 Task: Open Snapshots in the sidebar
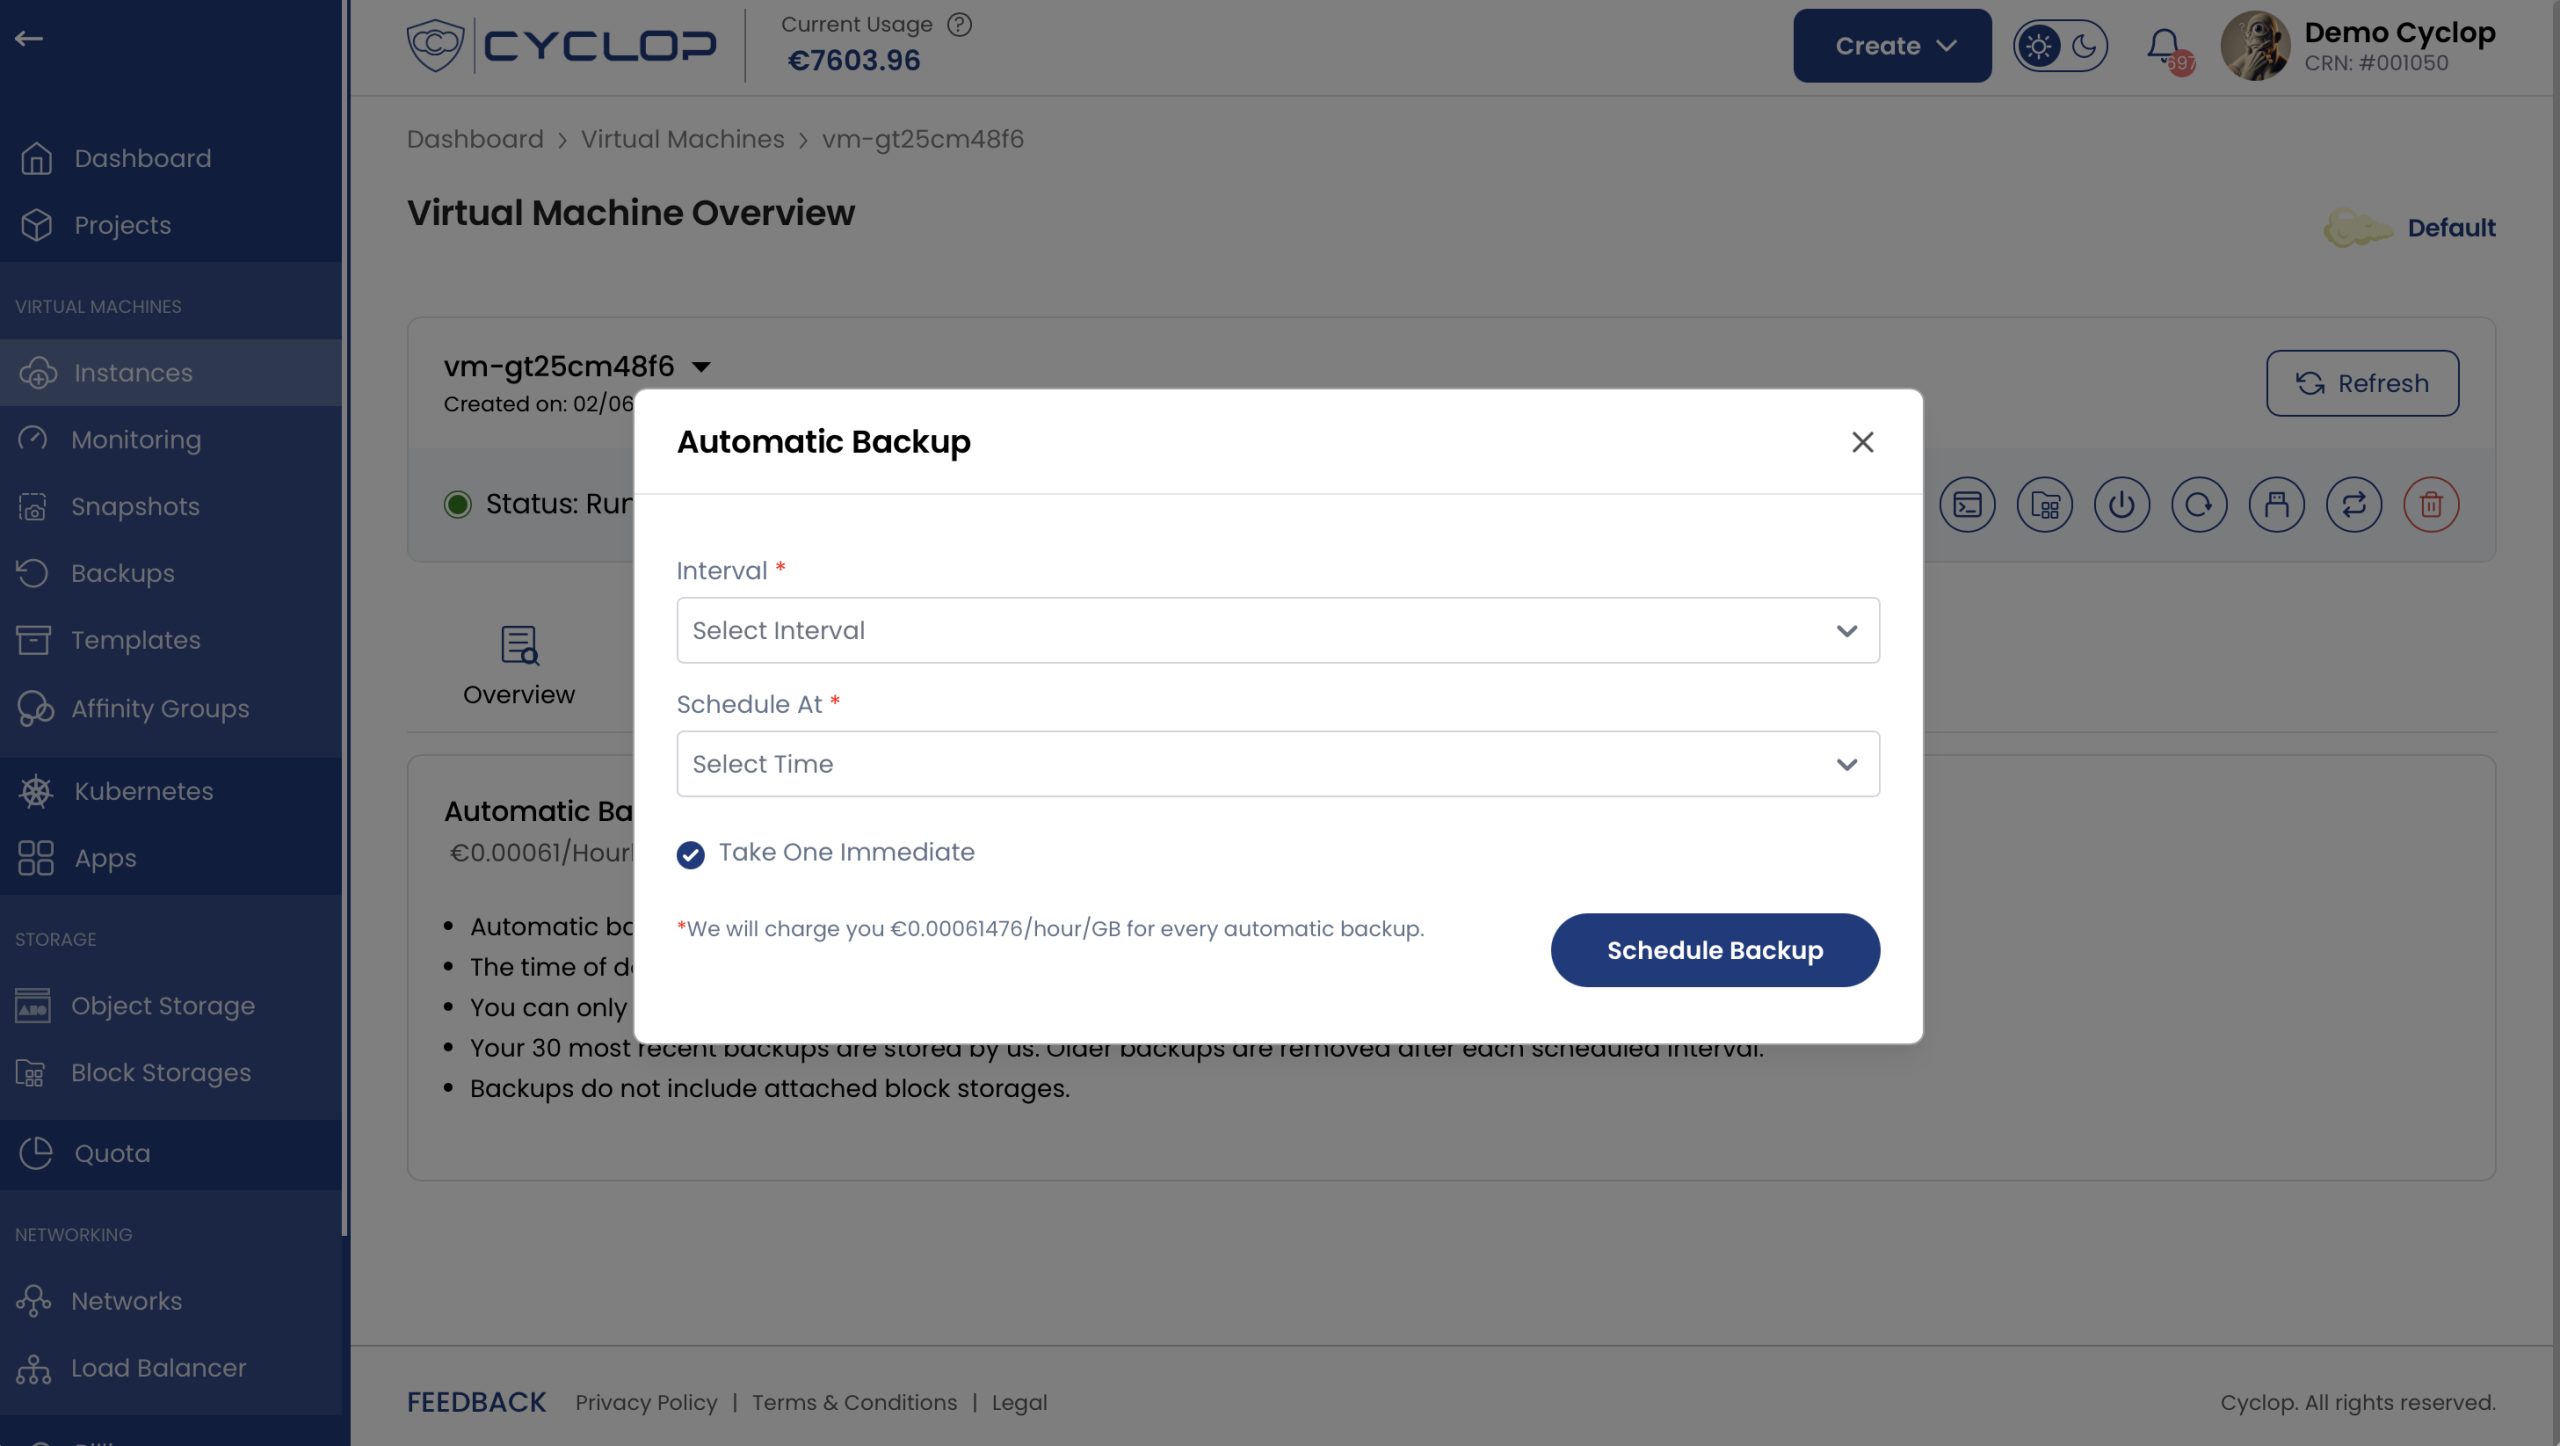[135, 507]
